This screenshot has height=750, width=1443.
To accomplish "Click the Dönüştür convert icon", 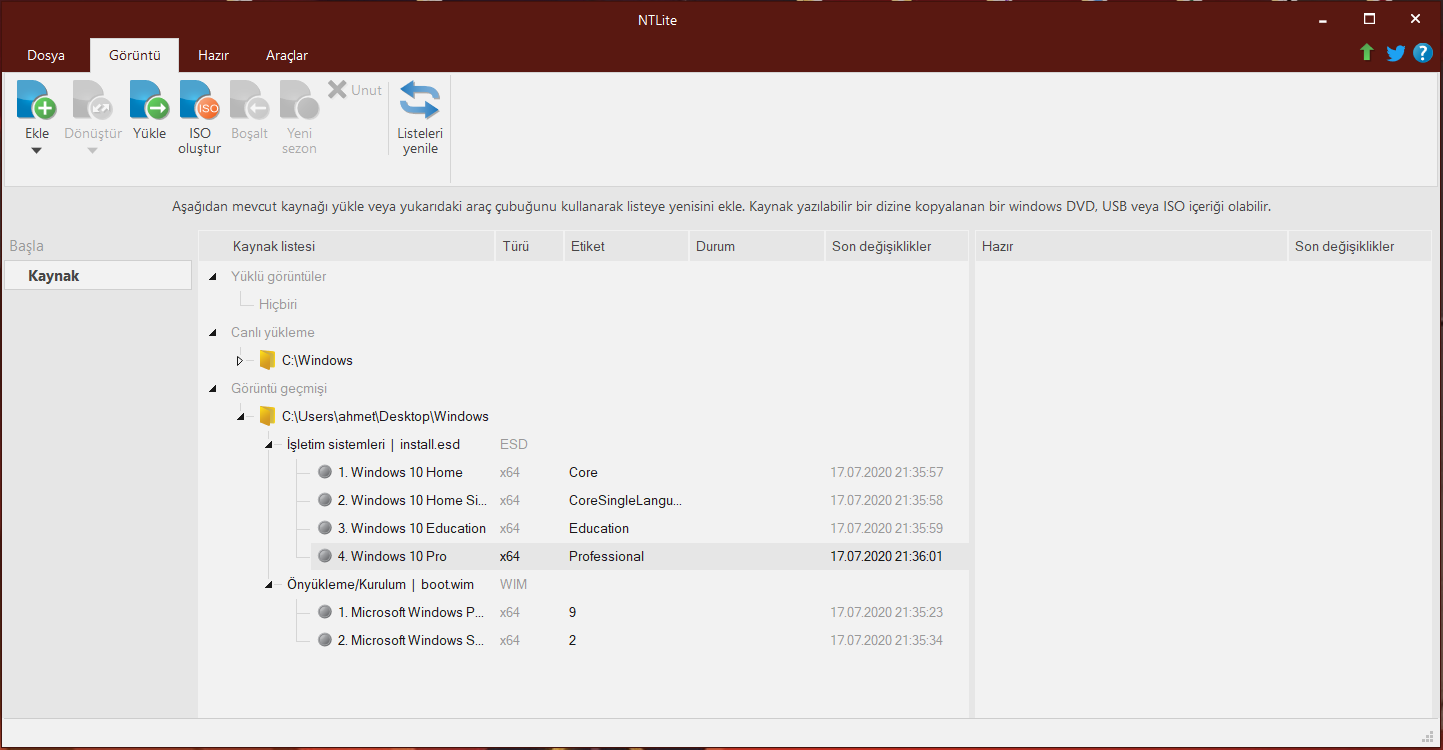I will (93, 101).
